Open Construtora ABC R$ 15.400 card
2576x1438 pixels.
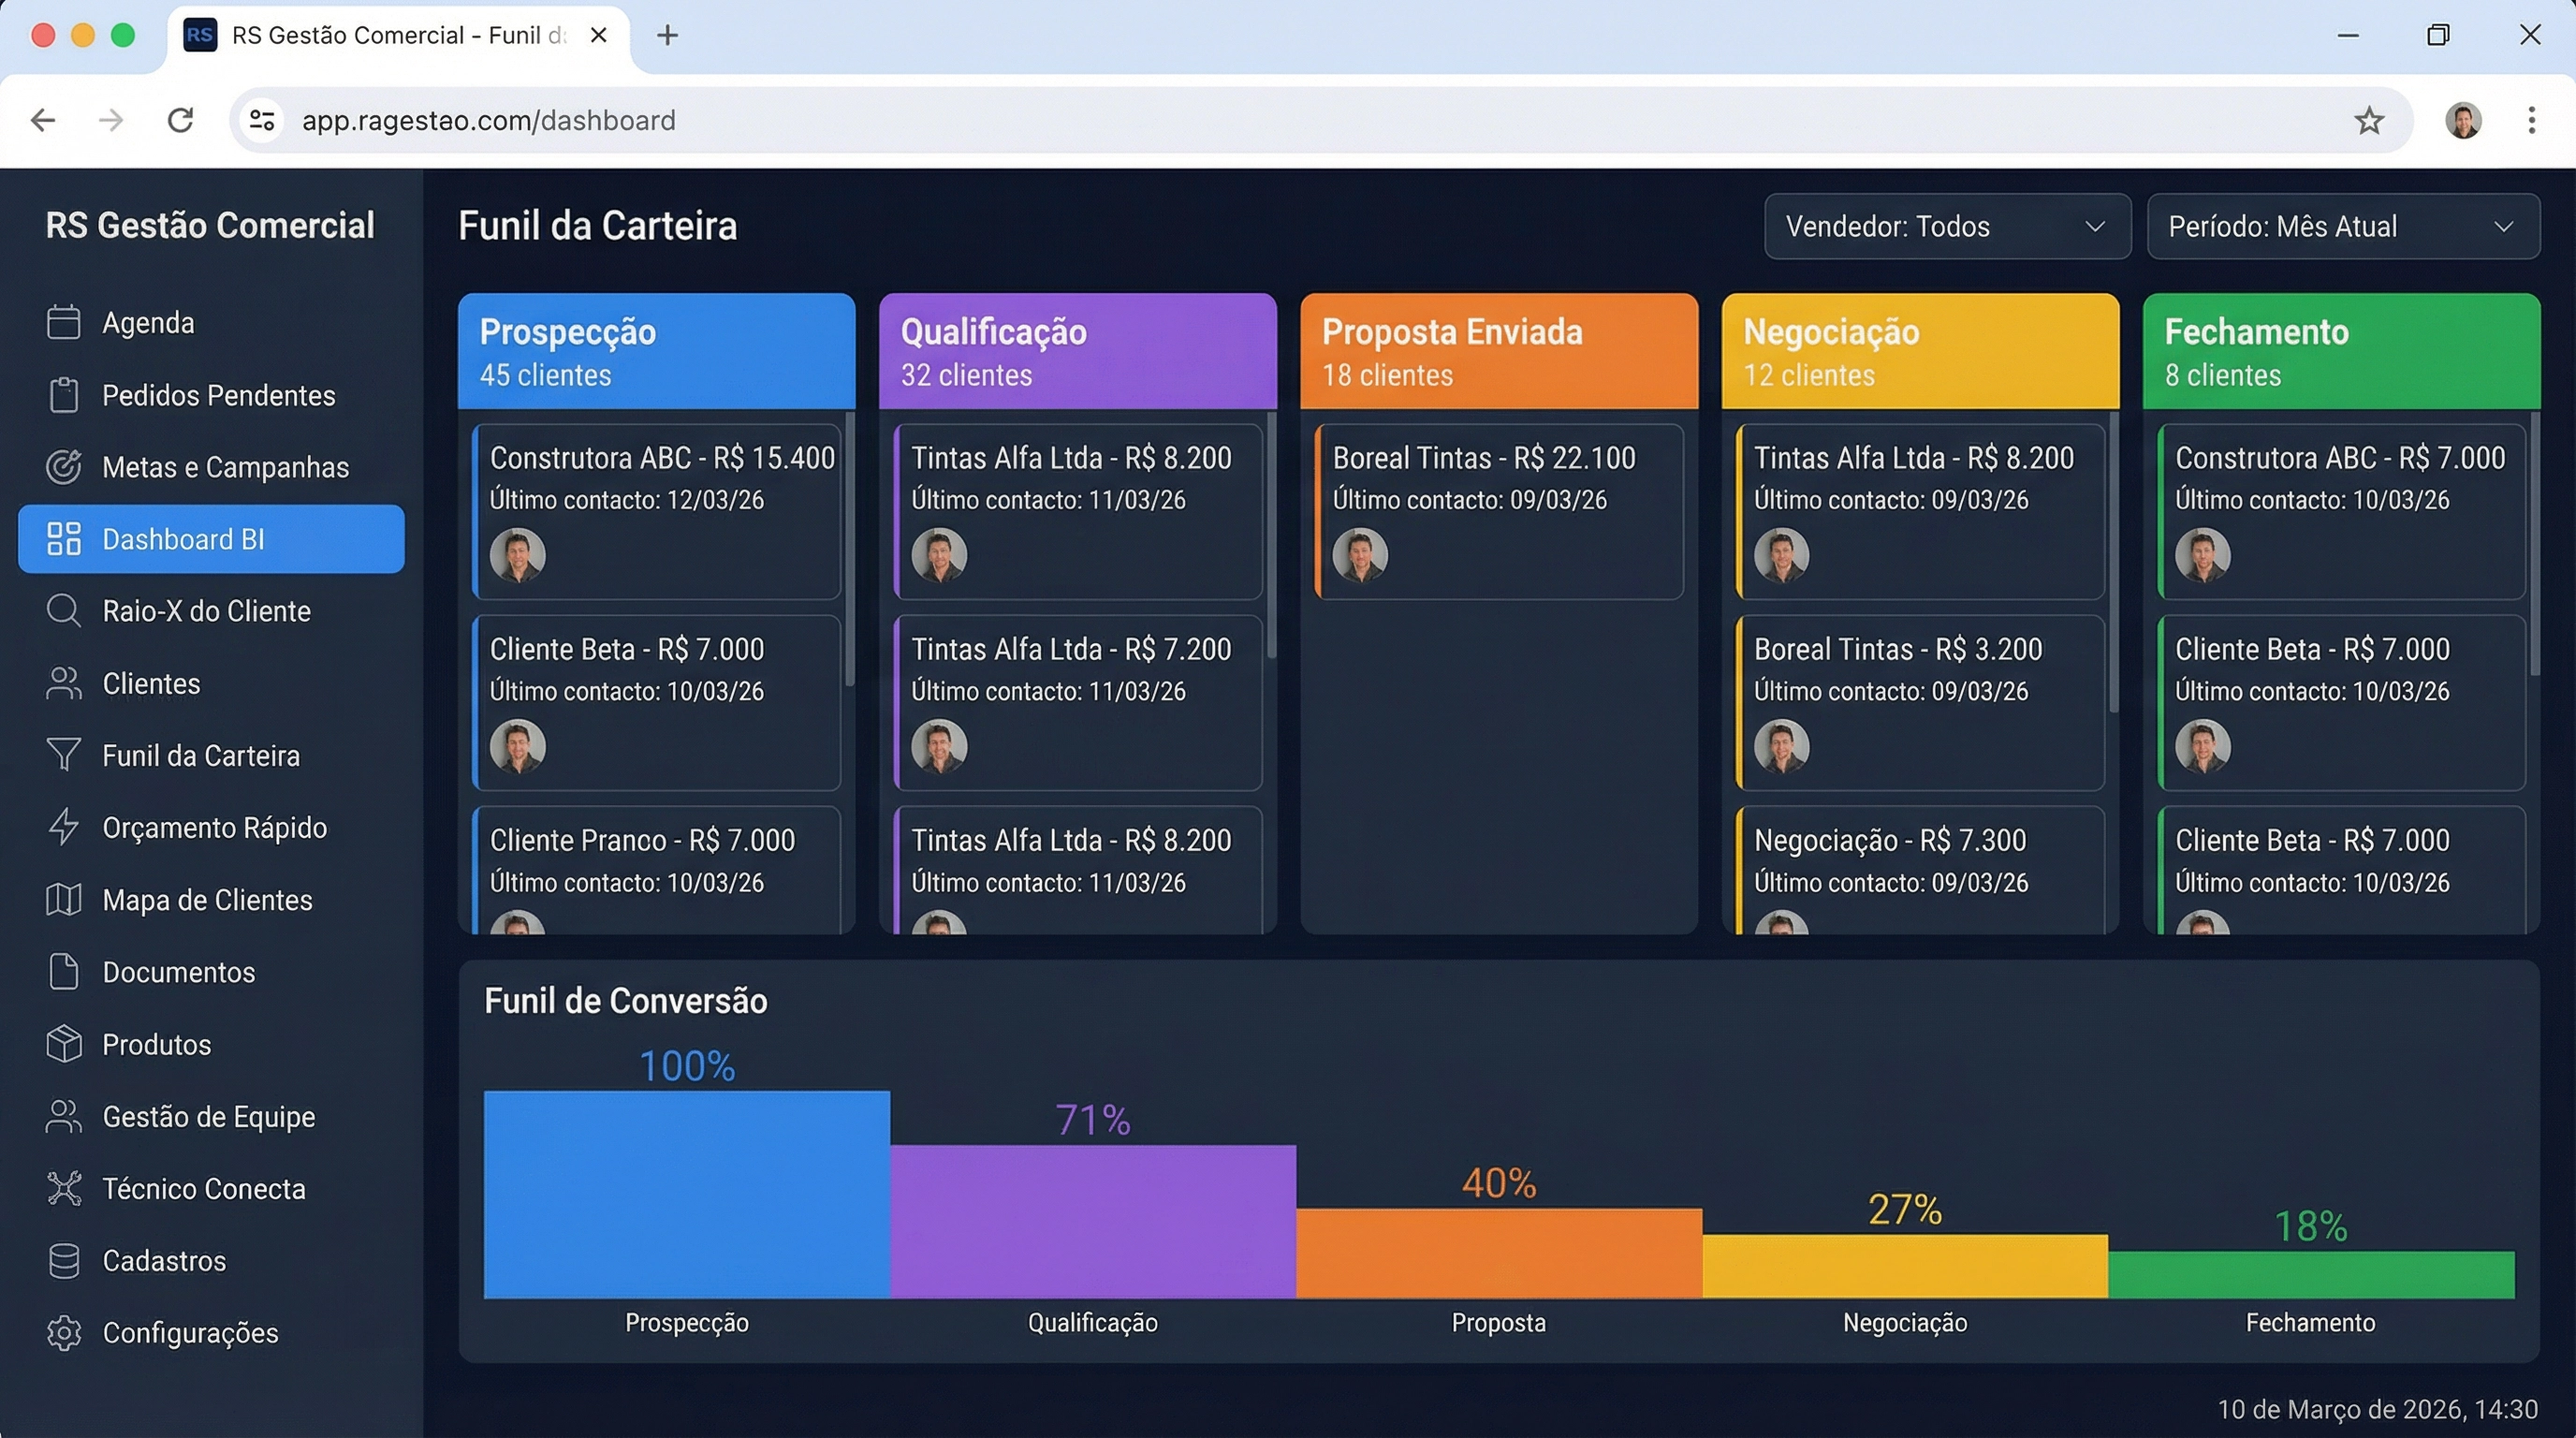tap(657, 510)
